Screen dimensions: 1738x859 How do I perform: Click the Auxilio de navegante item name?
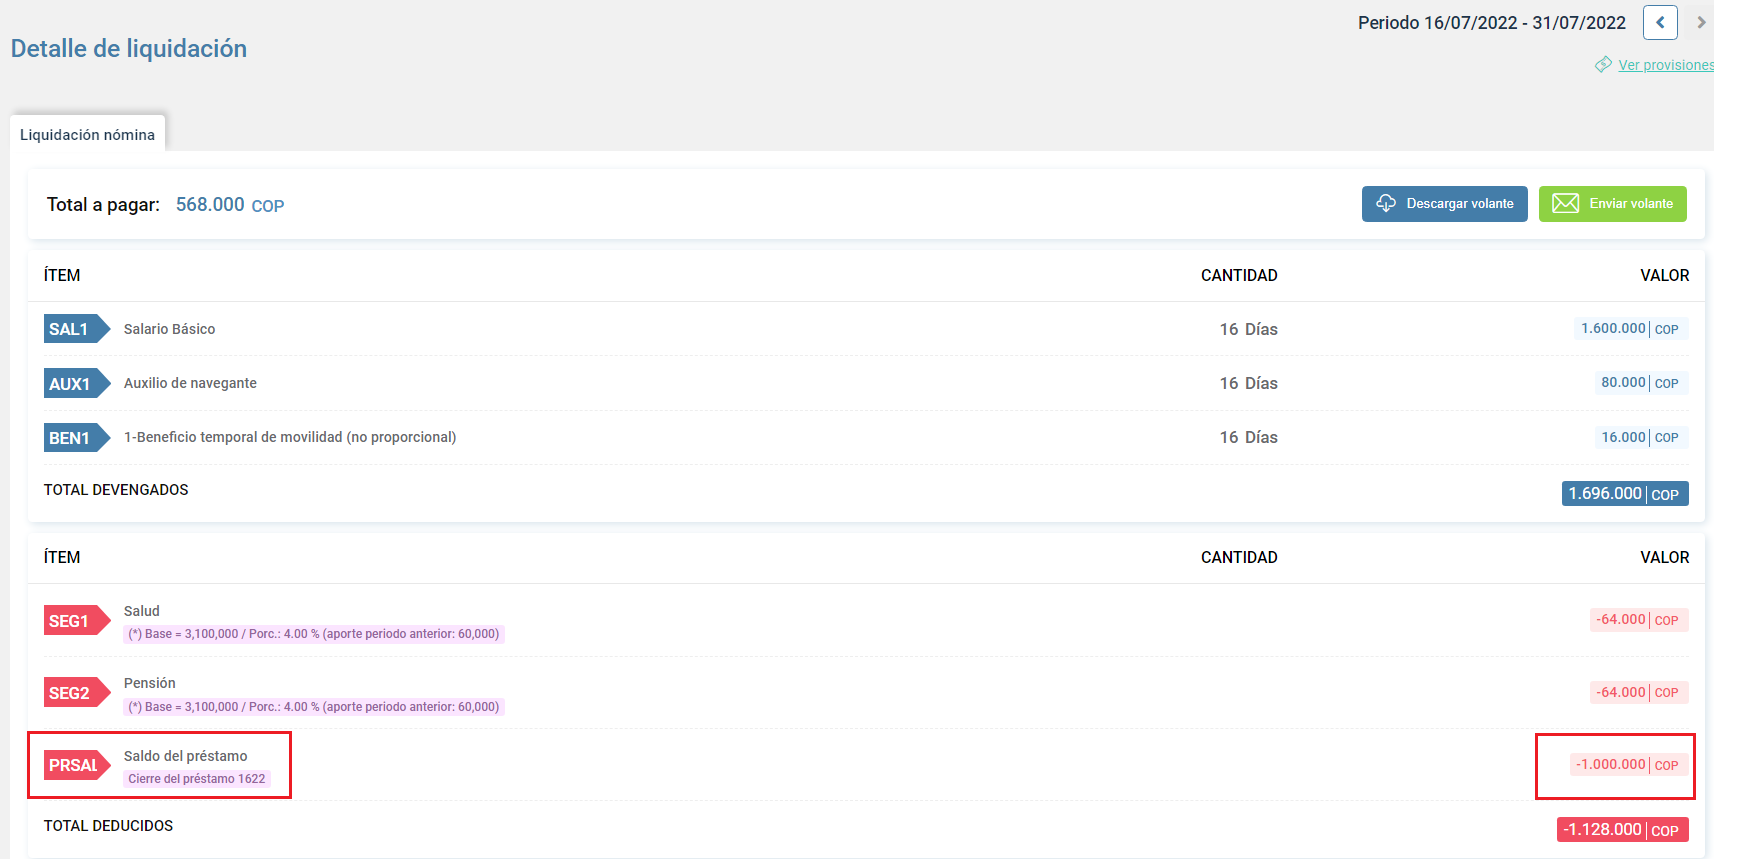(190, 383)
